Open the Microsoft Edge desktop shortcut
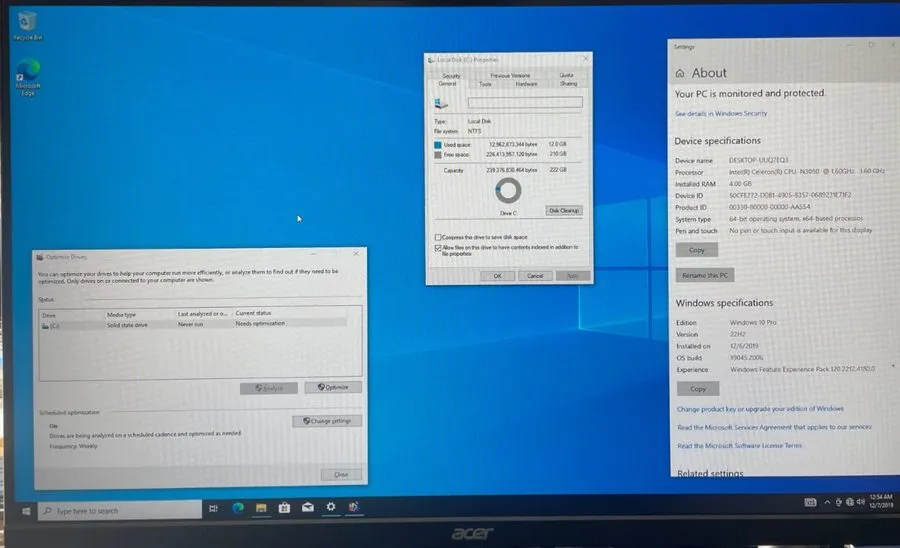This screenshot has width=900, height=548. 28,77
